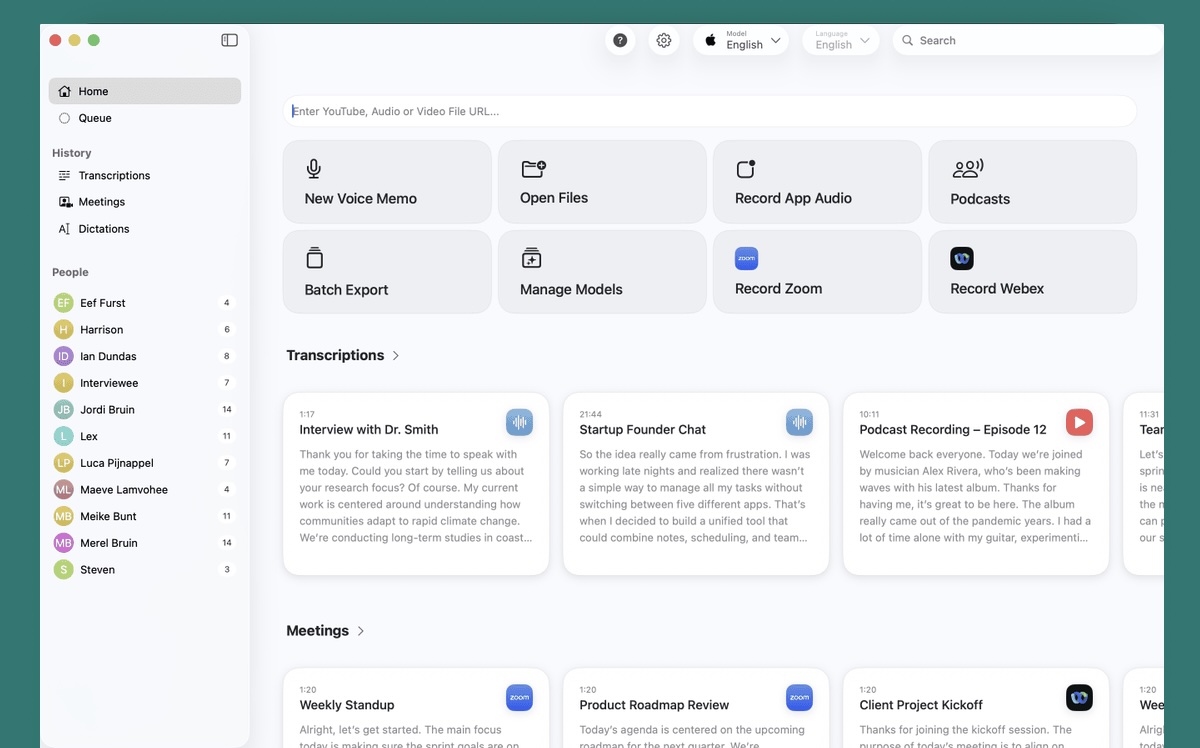Click the New Voice Memo microphone icon
This screenshot has width=1200, height=748.
point(314,169)
